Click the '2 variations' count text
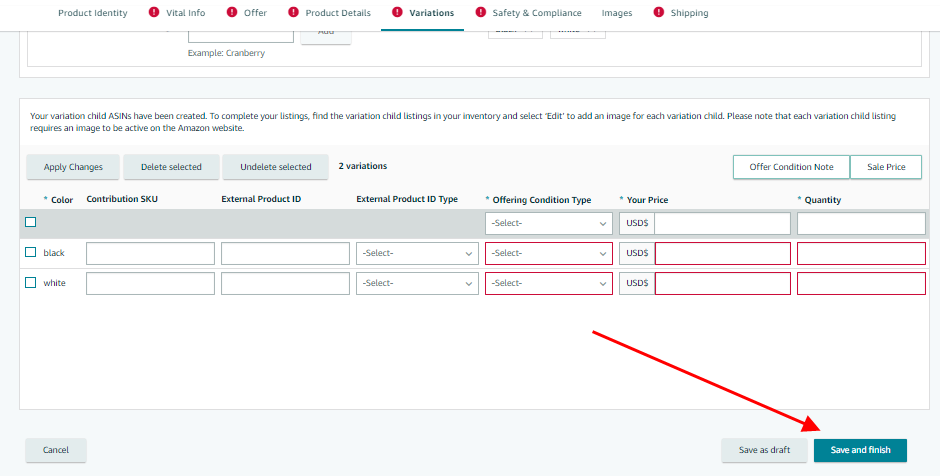 coord(363,166)
